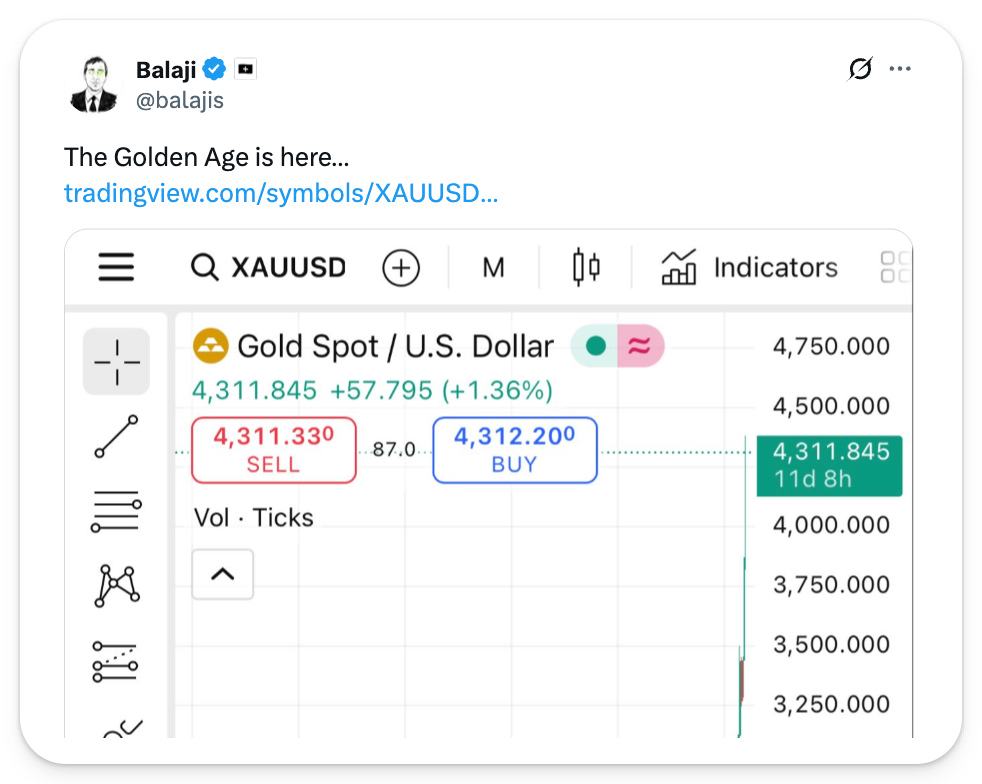The image size is (982, 784).
Task: Collapse the indicator legend chevron
Action: (x=222, y=575)
